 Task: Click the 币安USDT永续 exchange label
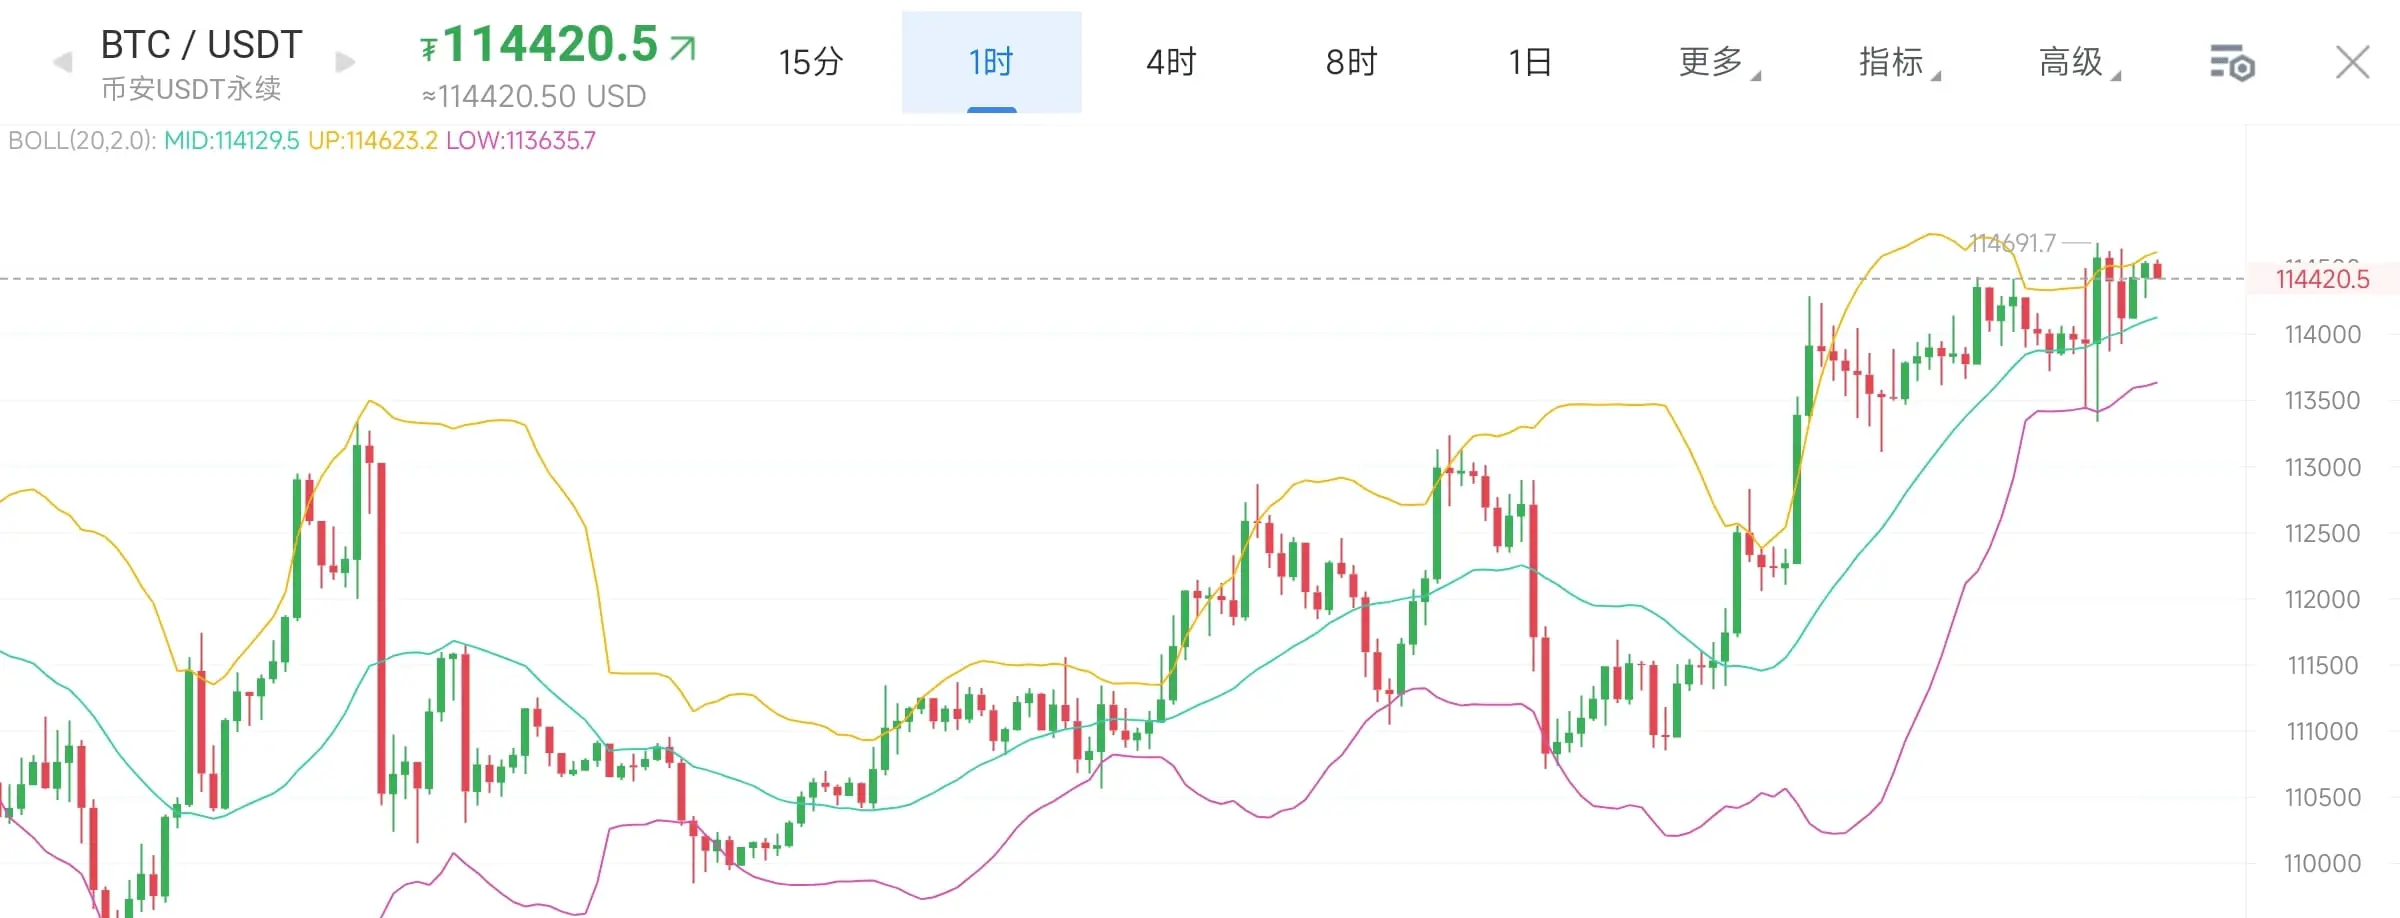point(191,89)
